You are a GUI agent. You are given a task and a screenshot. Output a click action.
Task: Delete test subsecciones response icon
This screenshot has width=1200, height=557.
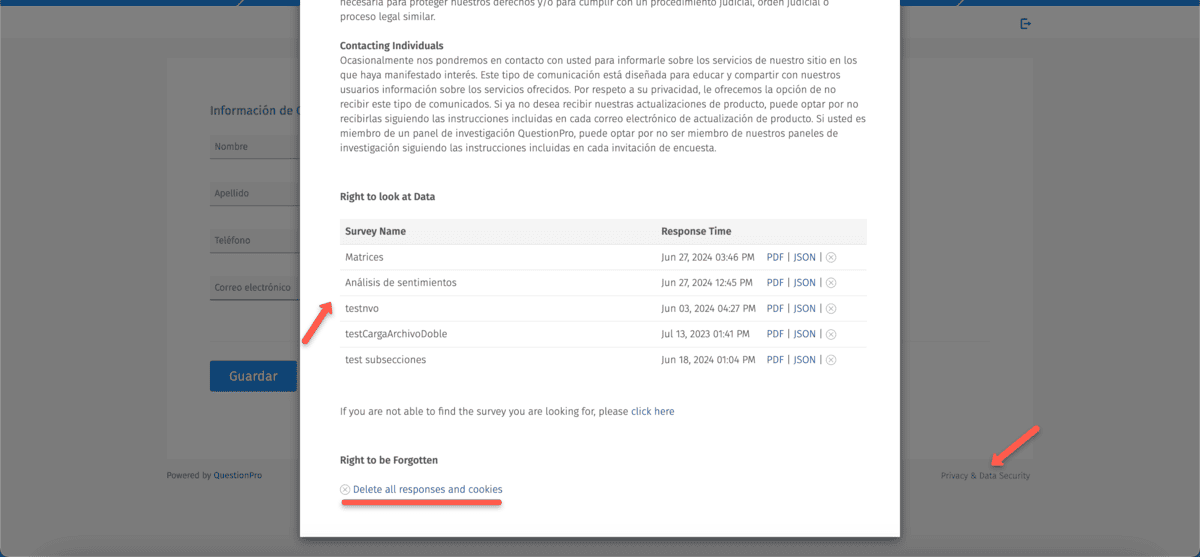coord(831,360)
